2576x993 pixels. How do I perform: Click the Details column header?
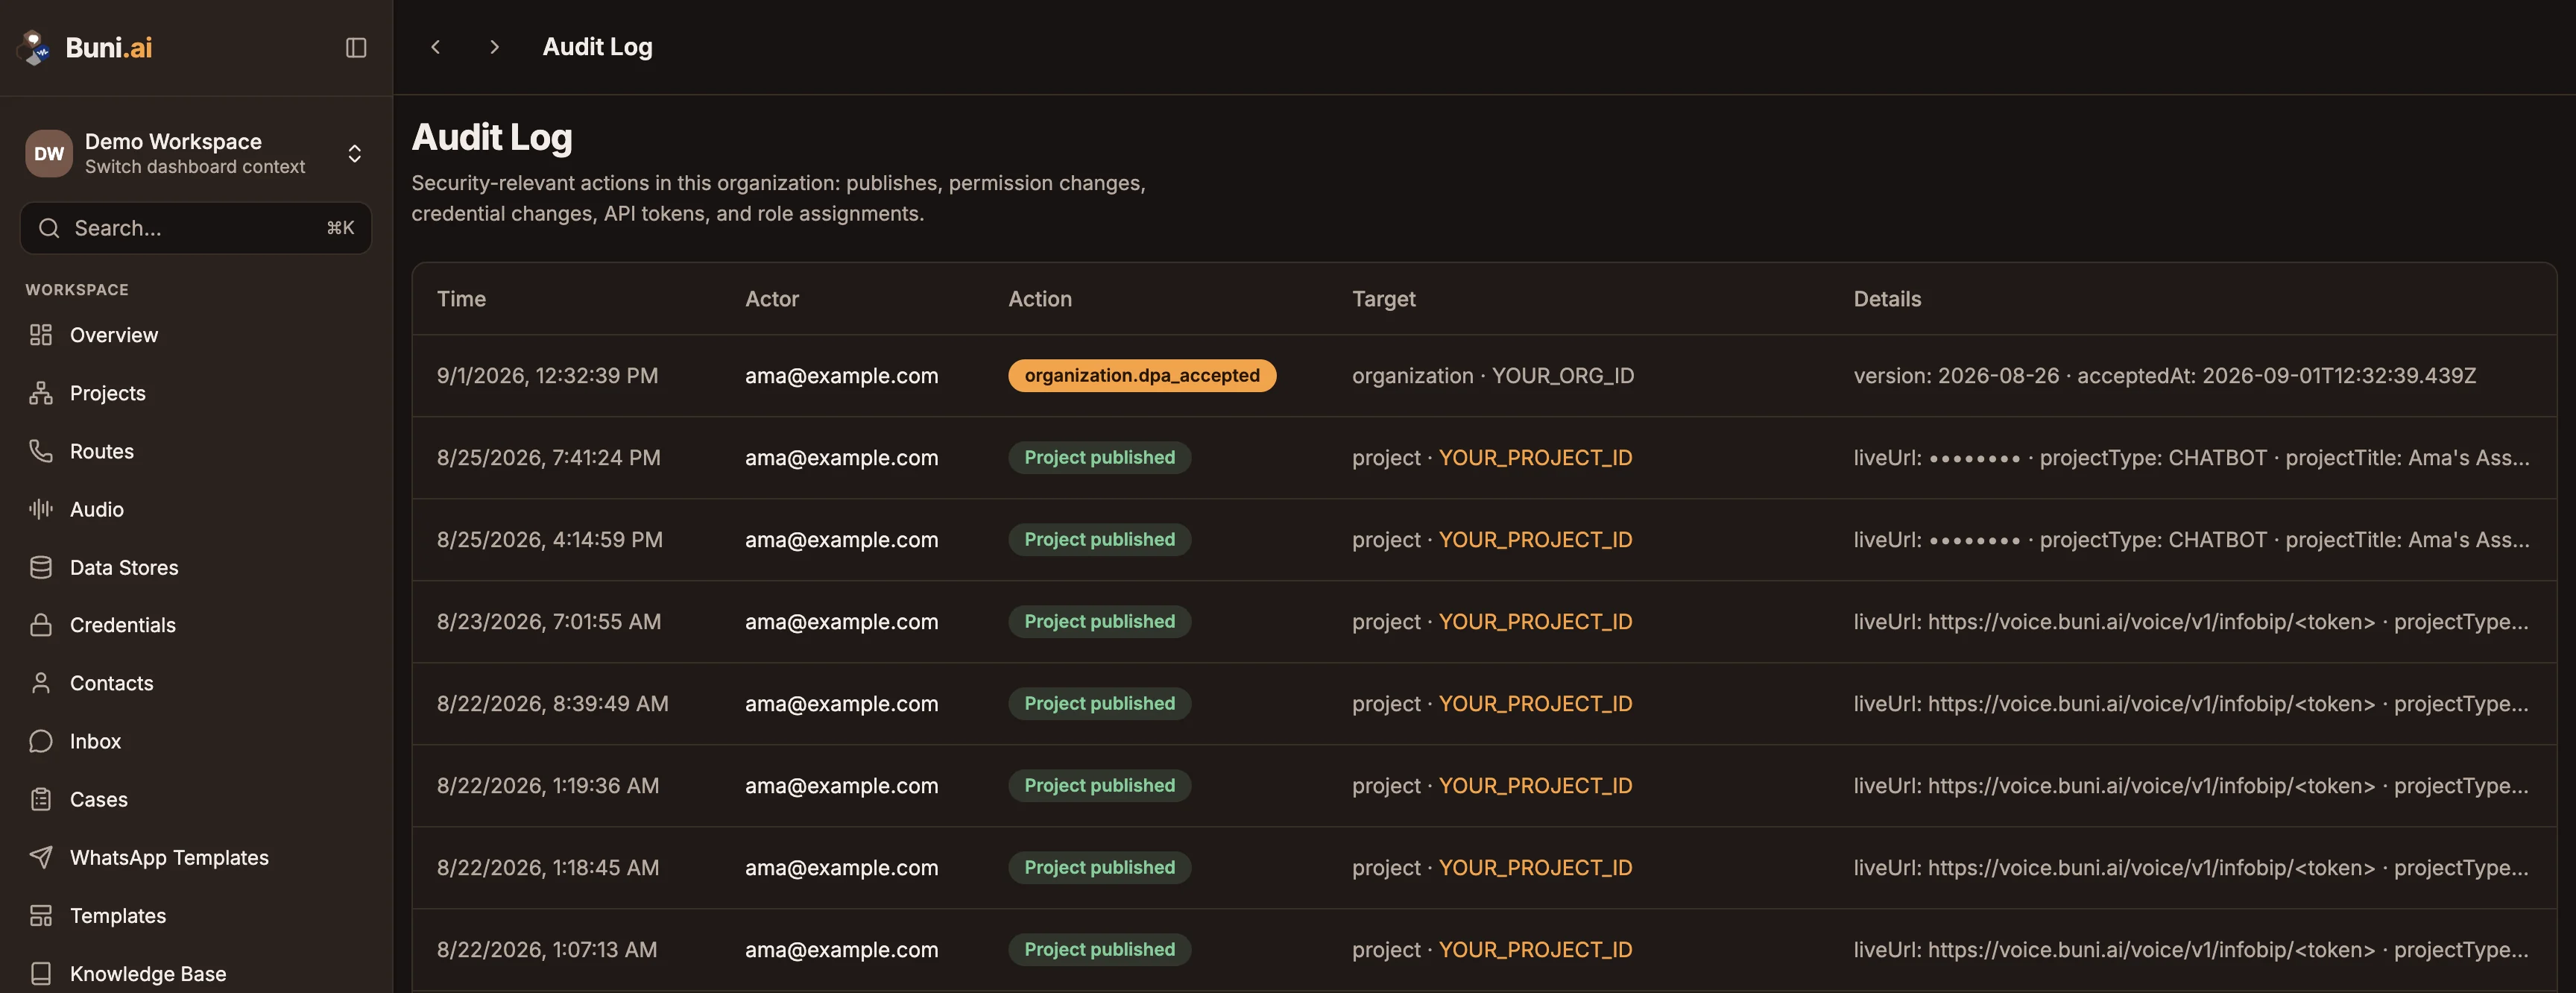pos(1887,299)
